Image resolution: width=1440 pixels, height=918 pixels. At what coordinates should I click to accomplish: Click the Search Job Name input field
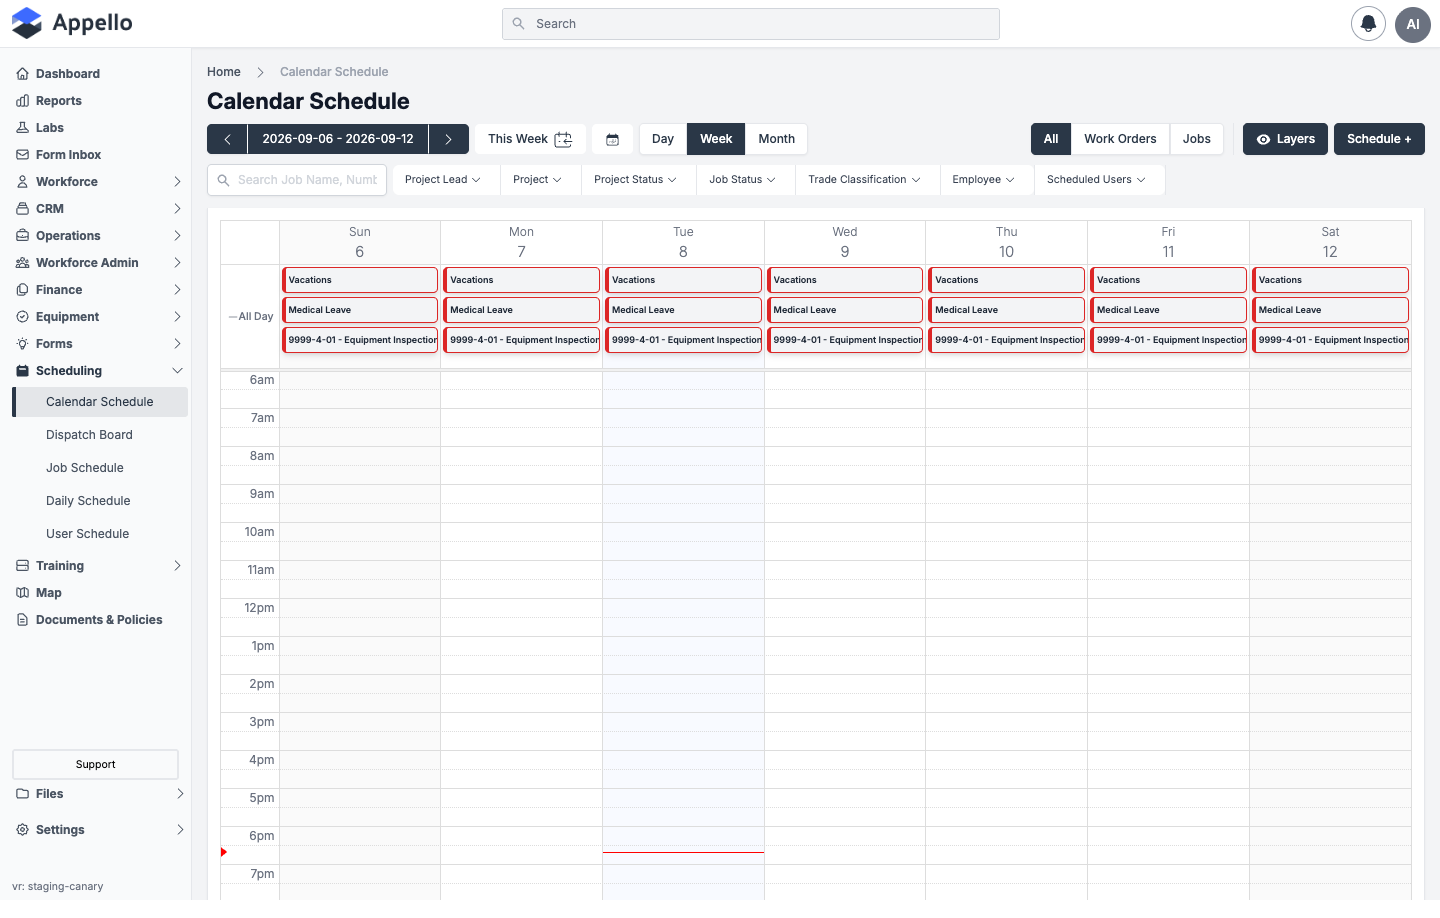click(x=297, y=180)
